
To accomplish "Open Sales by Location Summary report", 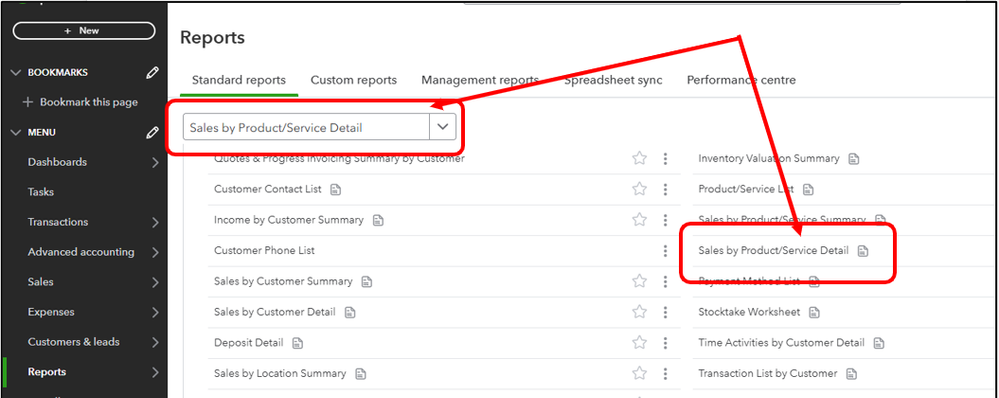I will point(280,373).
